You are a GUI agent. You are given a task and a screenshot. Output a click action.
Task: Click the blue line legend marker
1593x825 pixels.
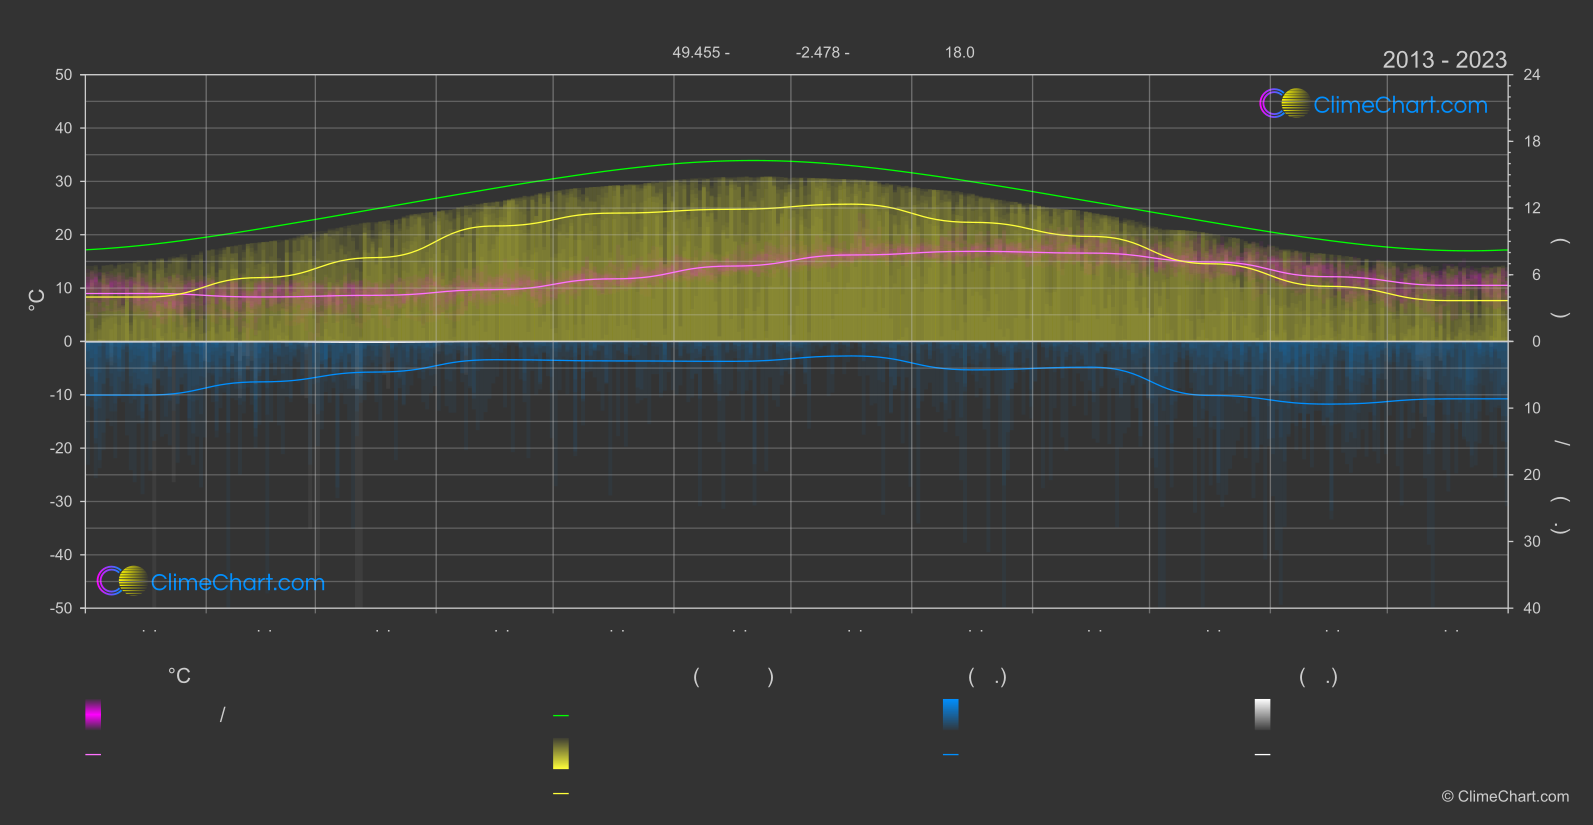(x=950, y=755)
